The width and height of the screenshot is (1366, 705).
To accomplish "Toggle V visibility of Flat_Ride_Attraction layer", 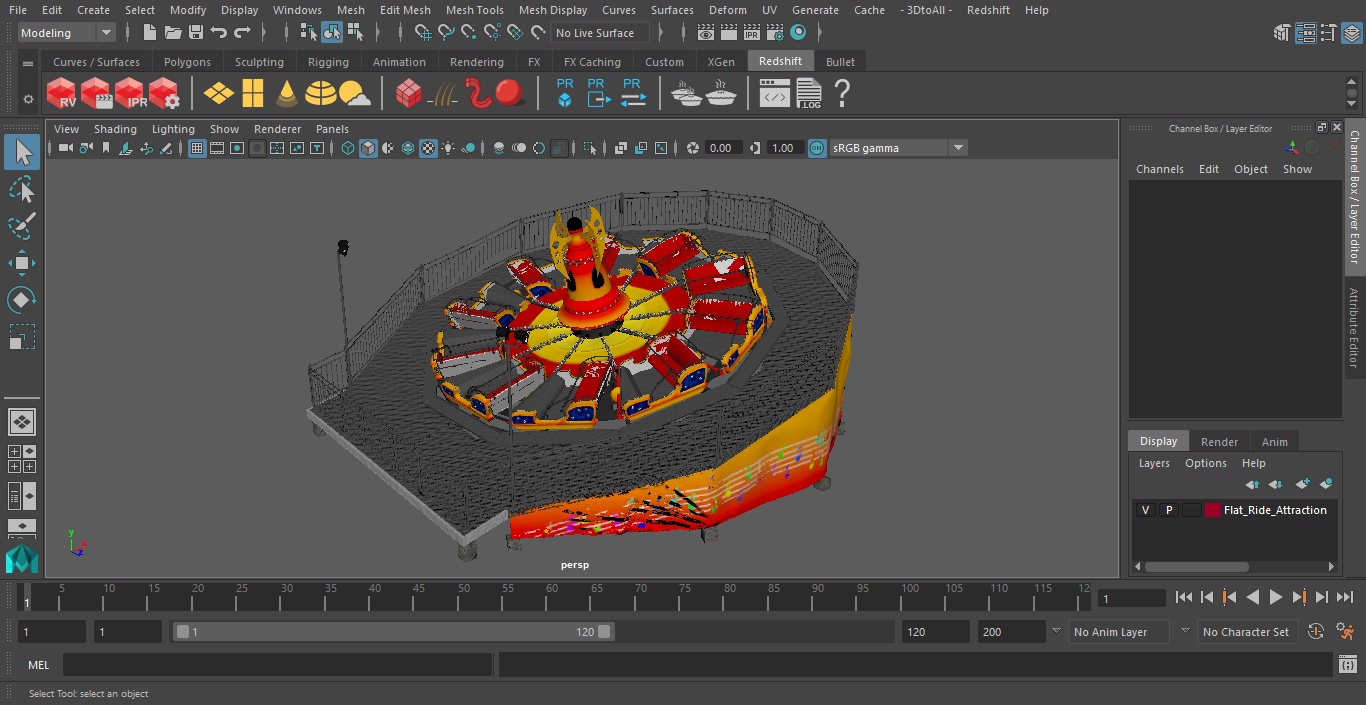I will pos(1145,510).
